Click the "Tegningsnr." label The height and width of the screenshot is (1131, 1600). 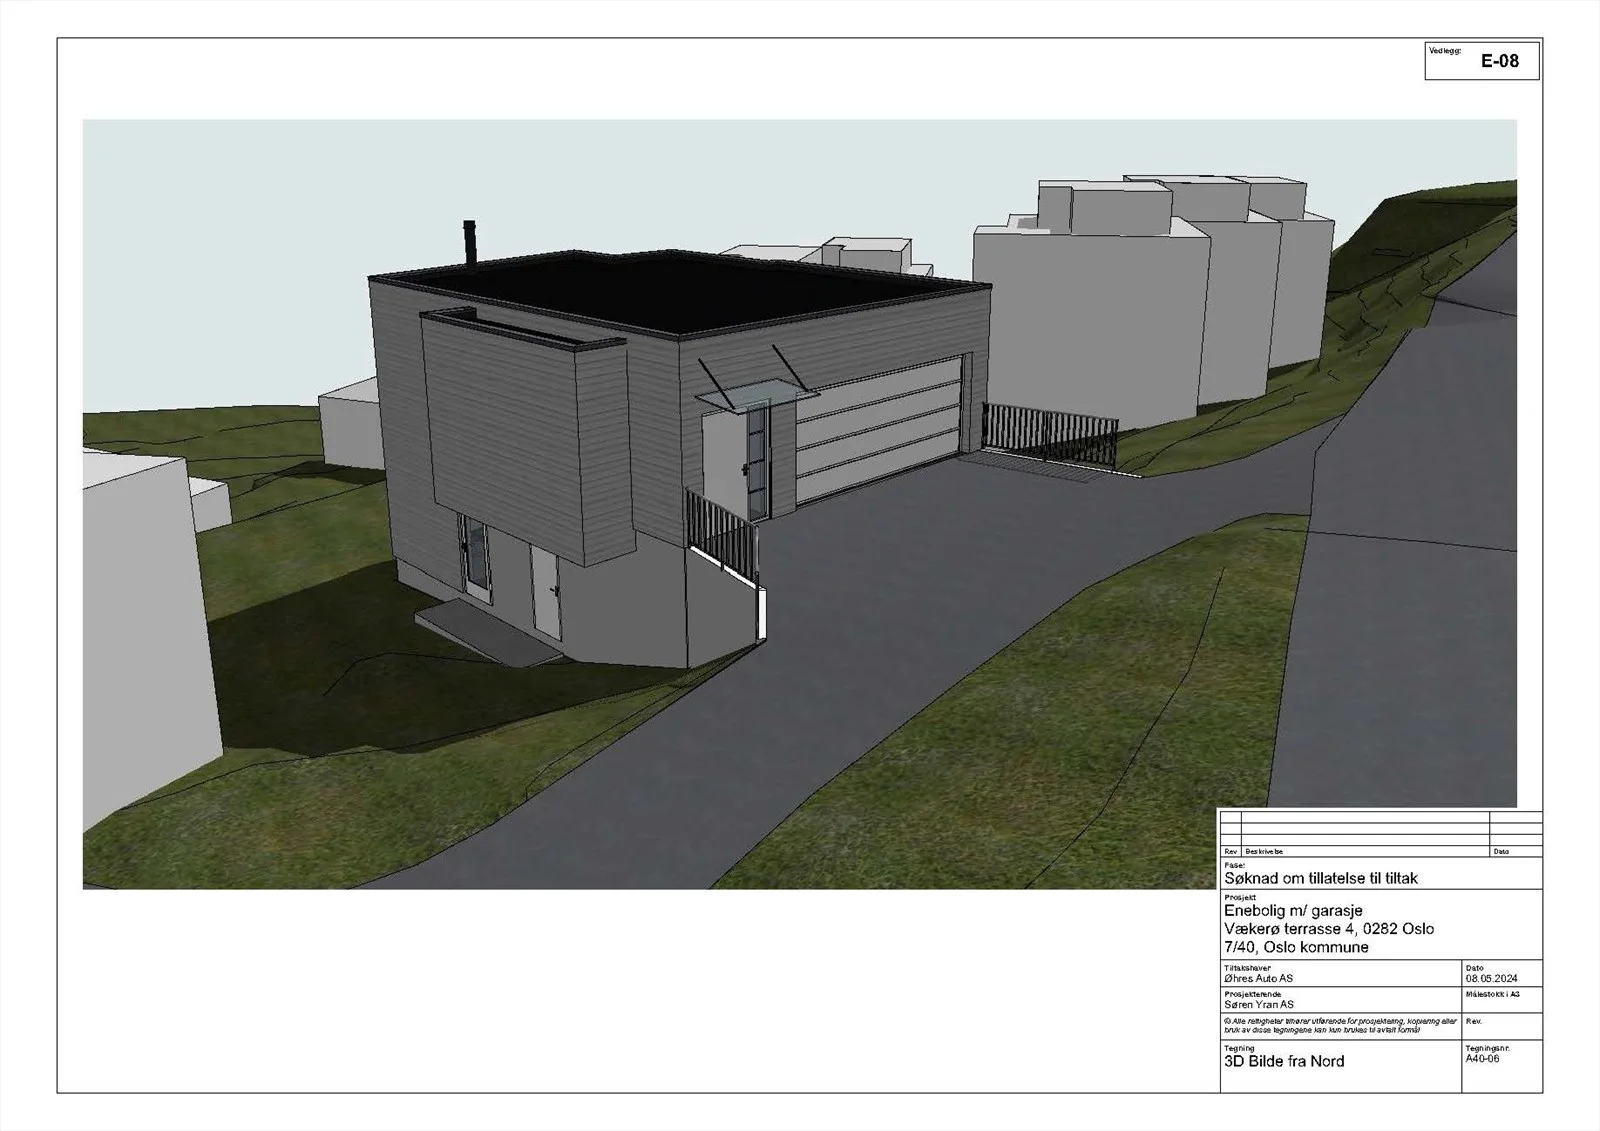(1488, 1048)
